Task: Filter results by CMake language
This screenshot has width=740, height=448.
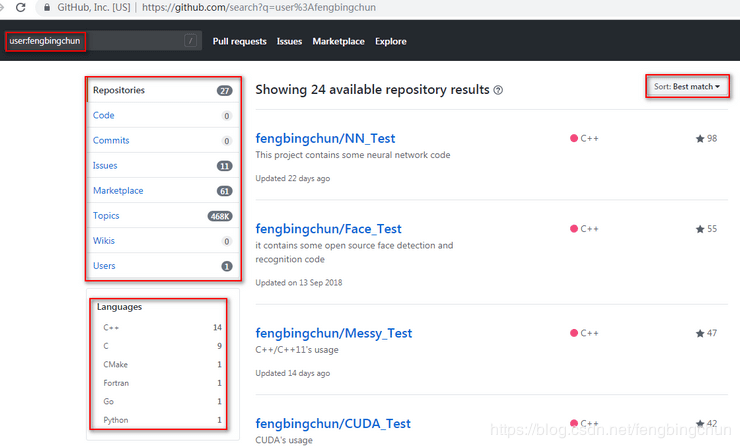Action: 162,364
